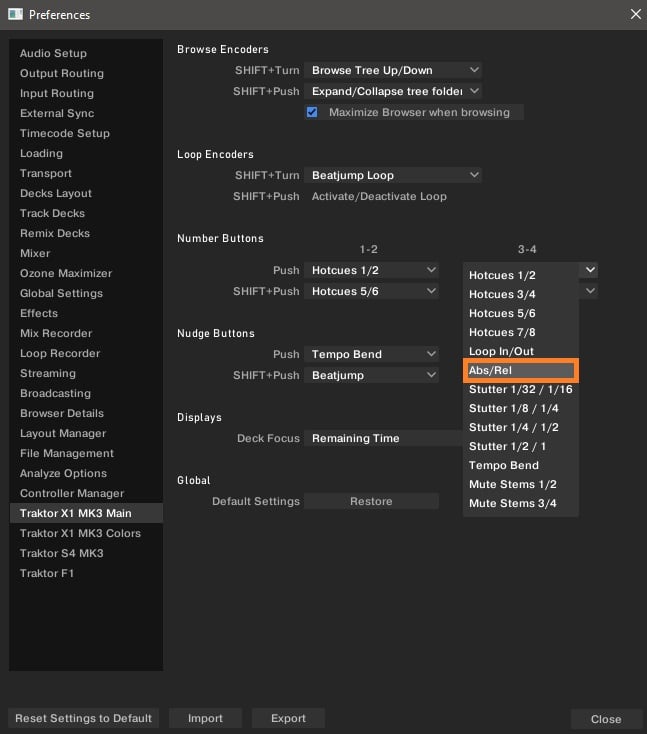The height and width of the screenshot is (734, 647).
Task: Open Transport preferences page
Action: tap(86, 174)
